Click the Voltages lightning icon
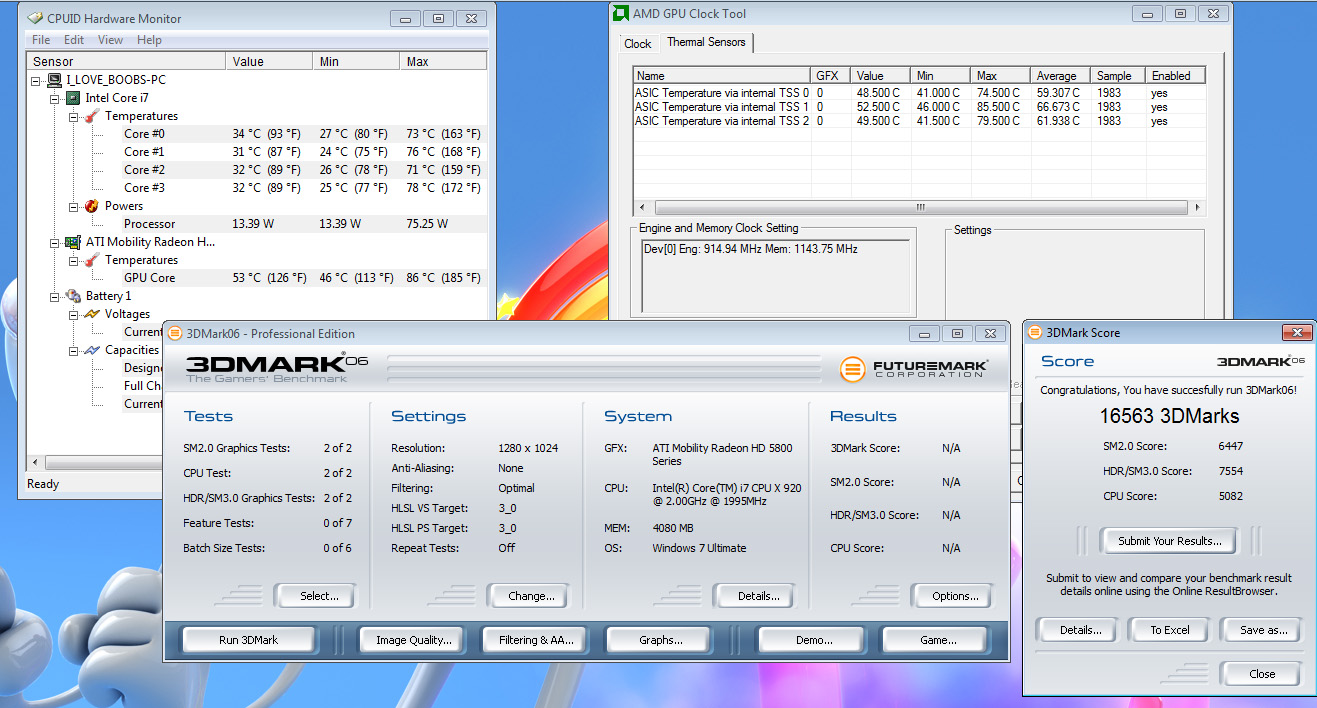The height and width of the screenshot is (708, 1317). coord(91,314)
